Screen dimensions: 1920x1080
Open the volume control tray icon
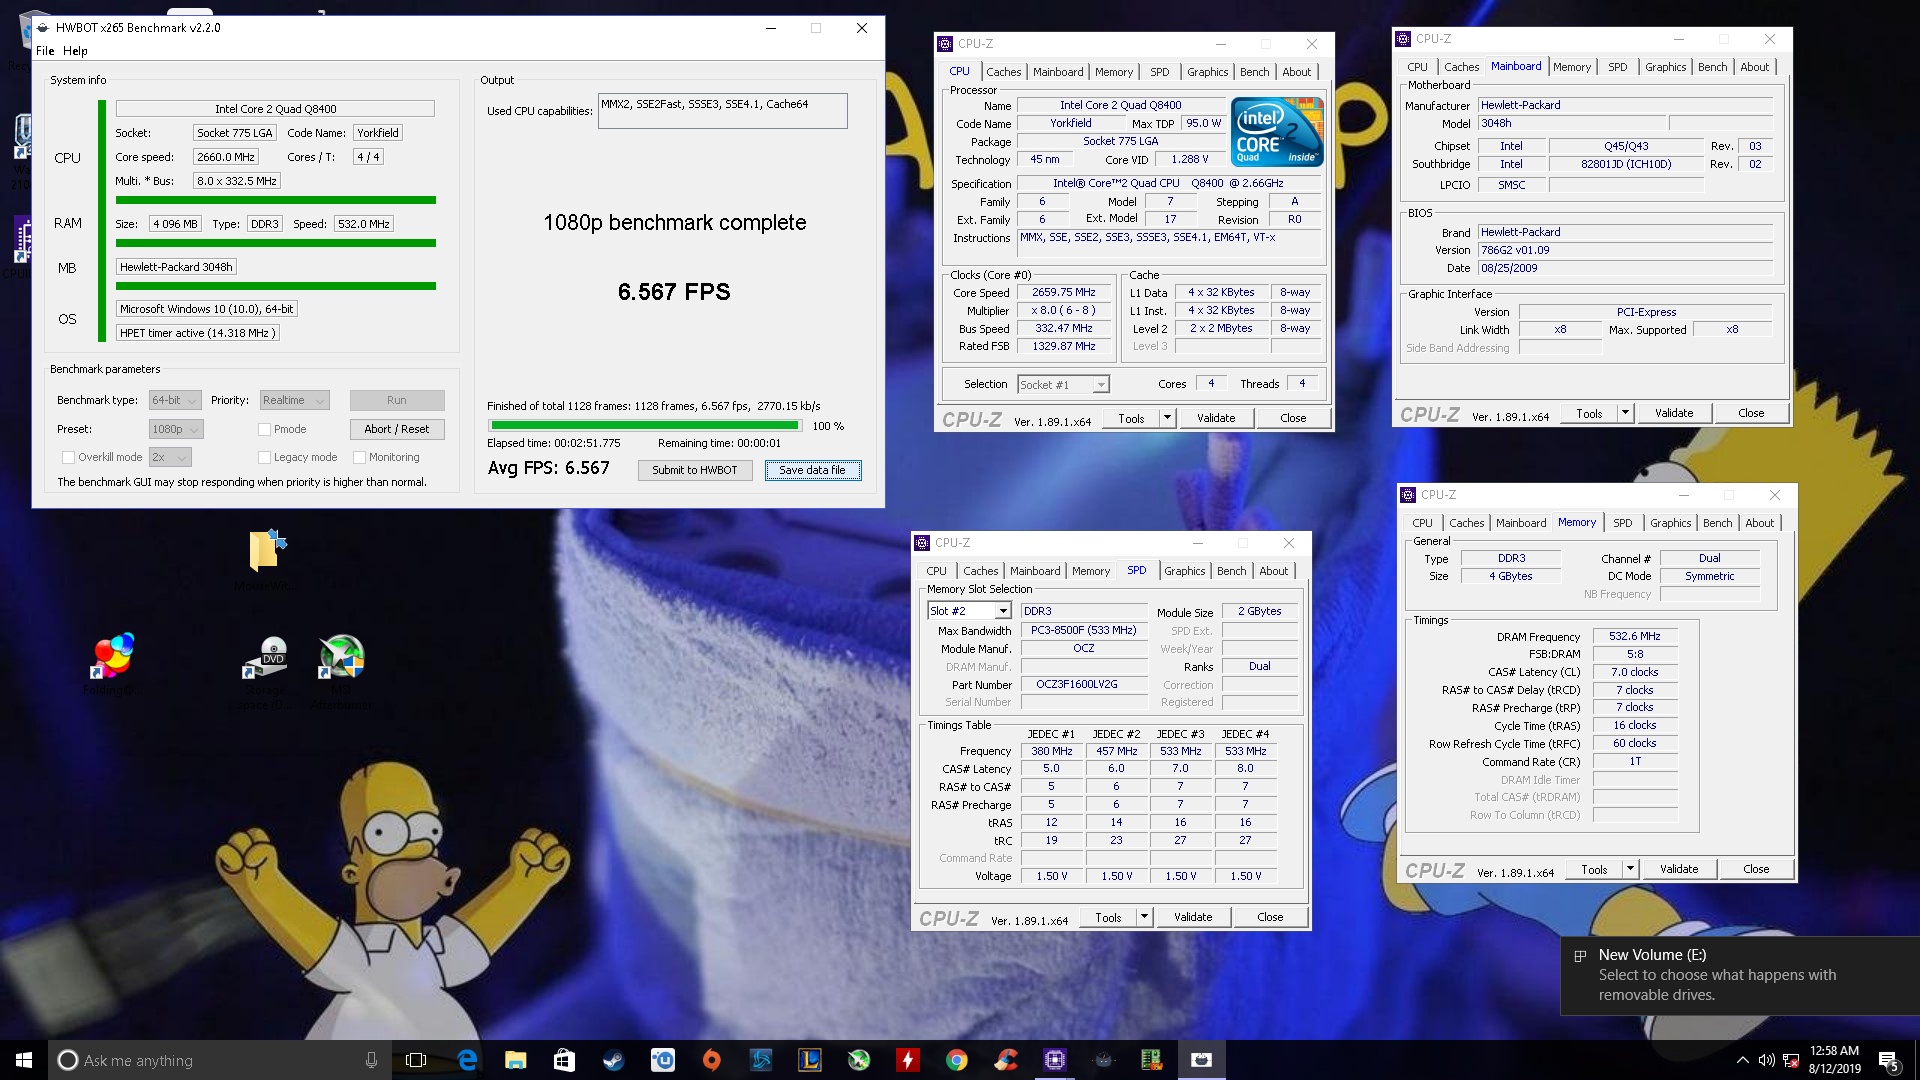[1766, 1060]
